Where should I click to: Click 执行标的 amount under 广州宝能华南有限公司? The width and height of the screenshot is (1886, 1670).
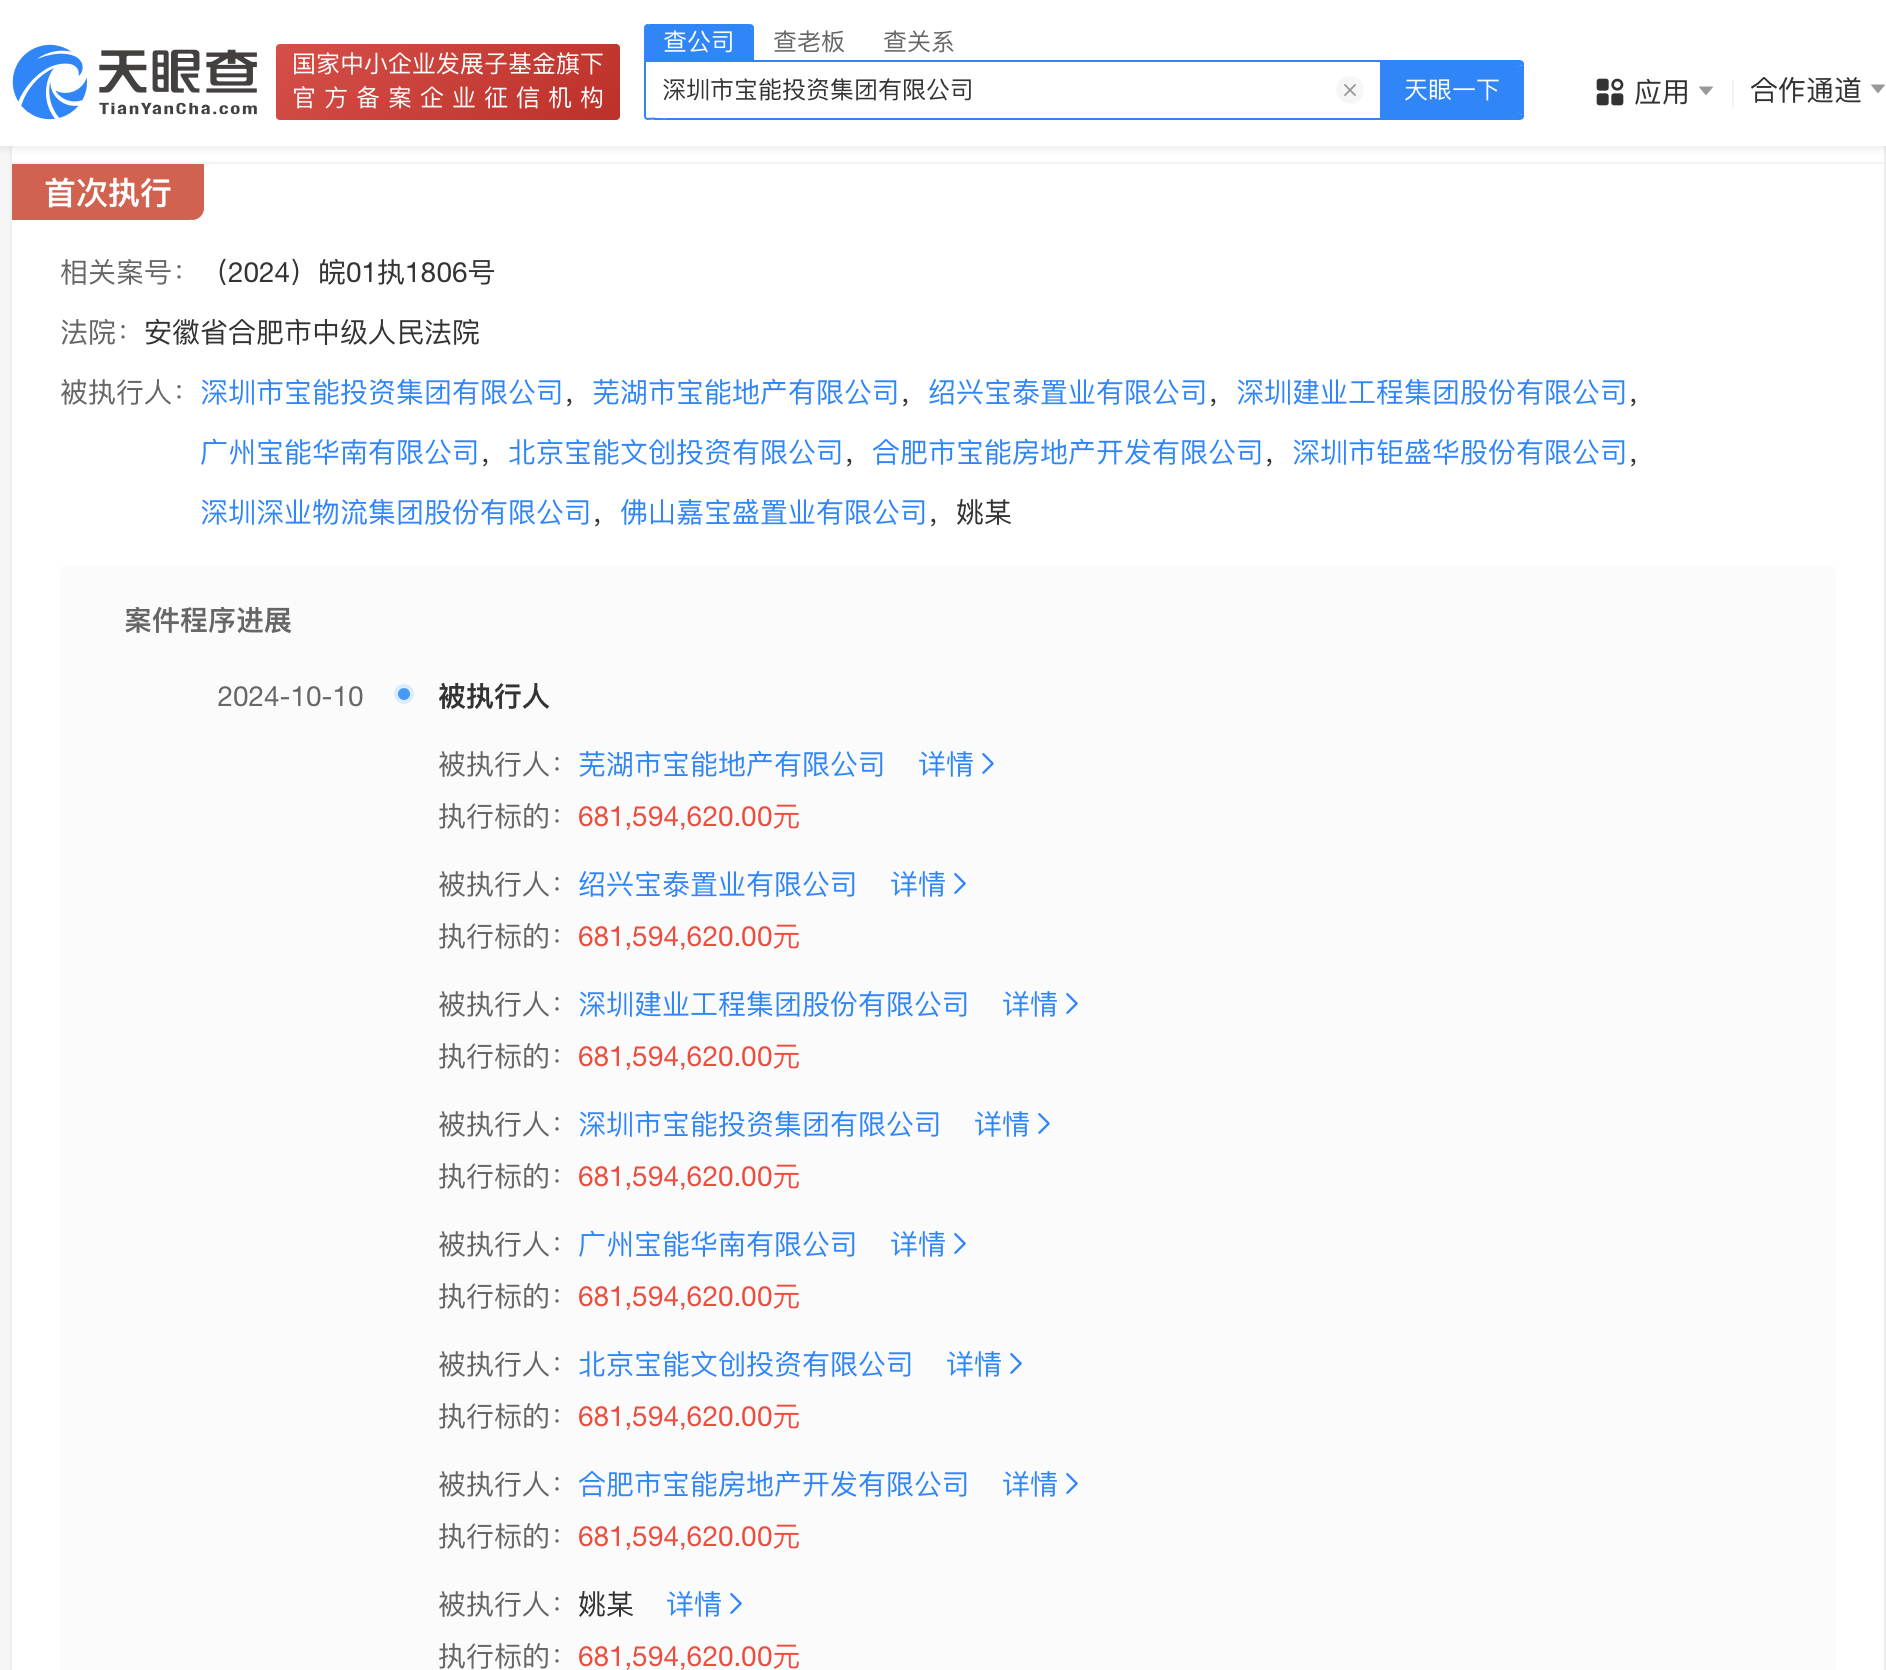689,1297
